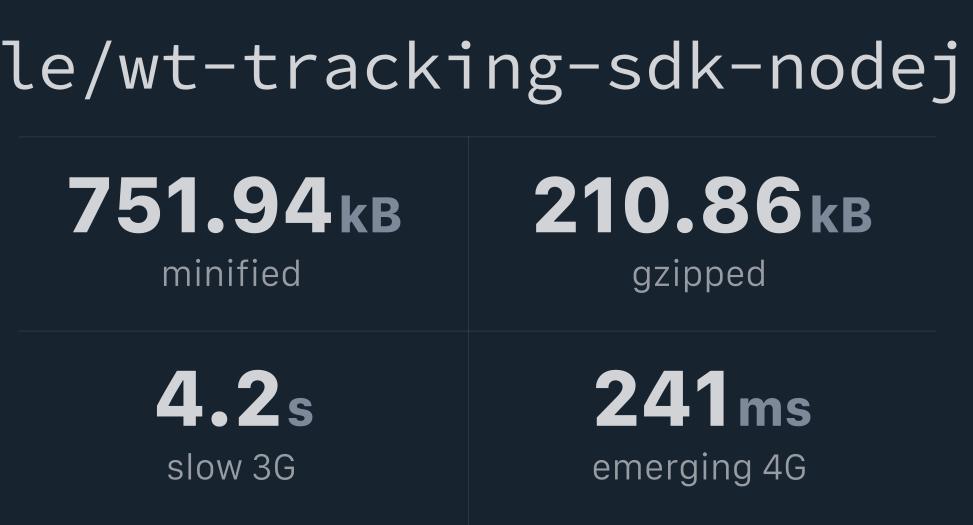
Task: Click the kB unit beside 210.86
Action: point(841,215)
